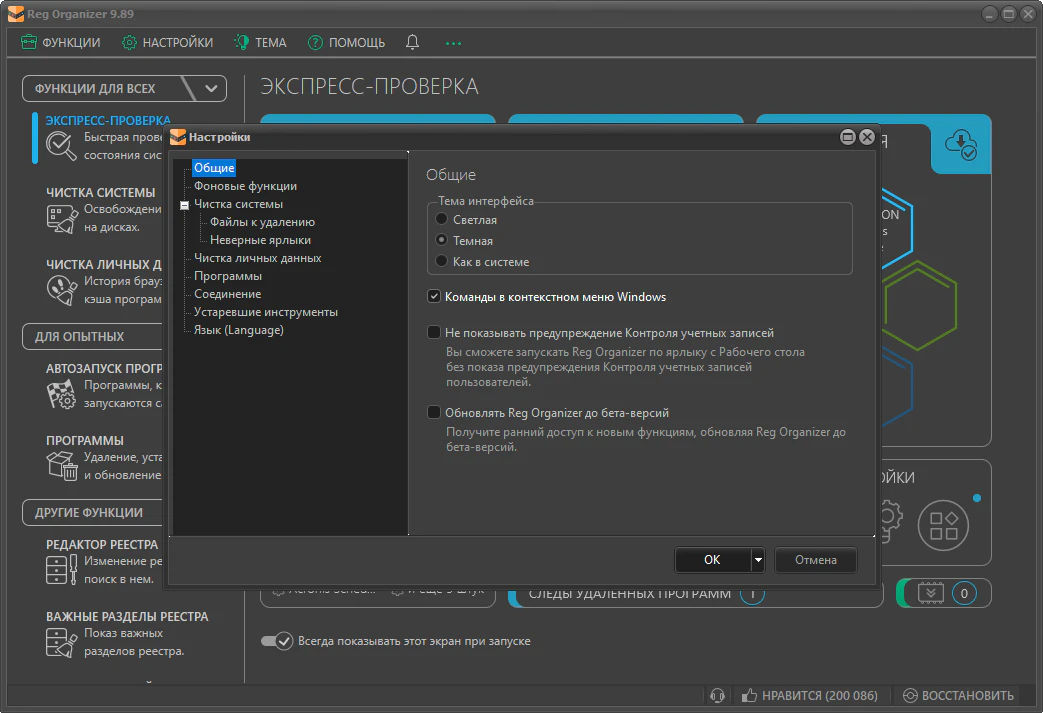
Task: Select Язык (Language) in settings tree
Action: pyautogui.click(x=238, y=330)
